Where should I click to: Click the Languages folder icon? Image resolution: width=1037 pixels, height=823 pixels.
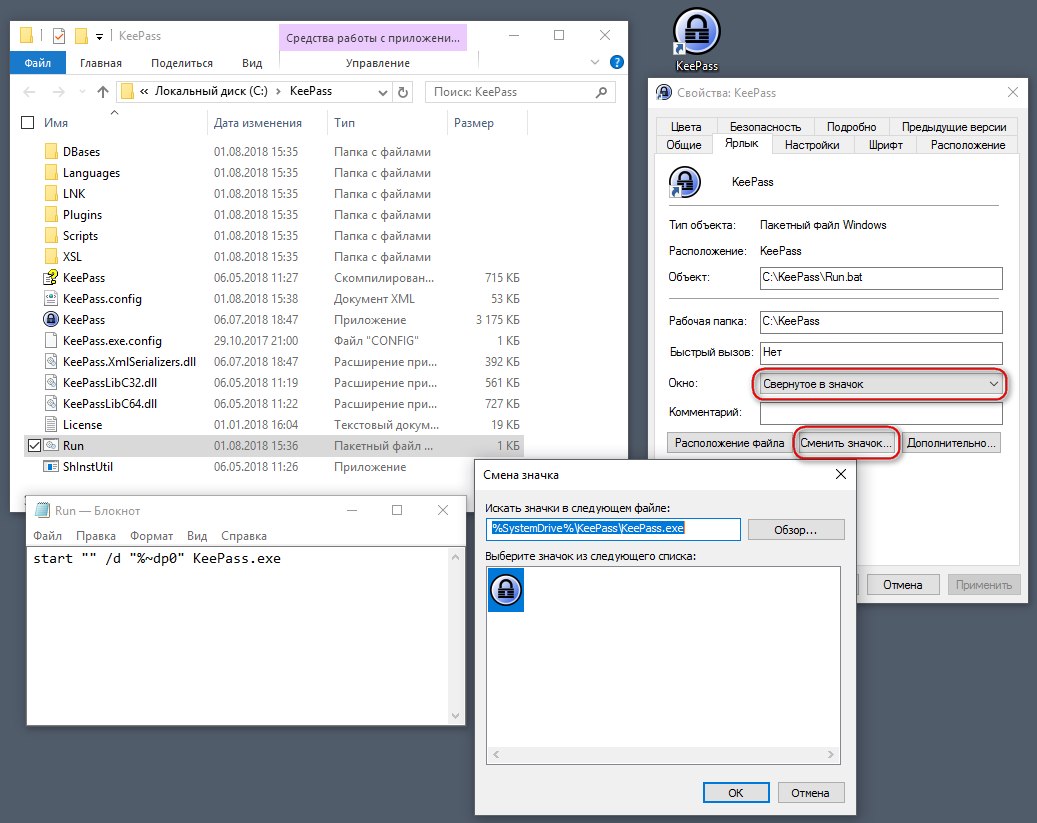[x=51, y=173]
